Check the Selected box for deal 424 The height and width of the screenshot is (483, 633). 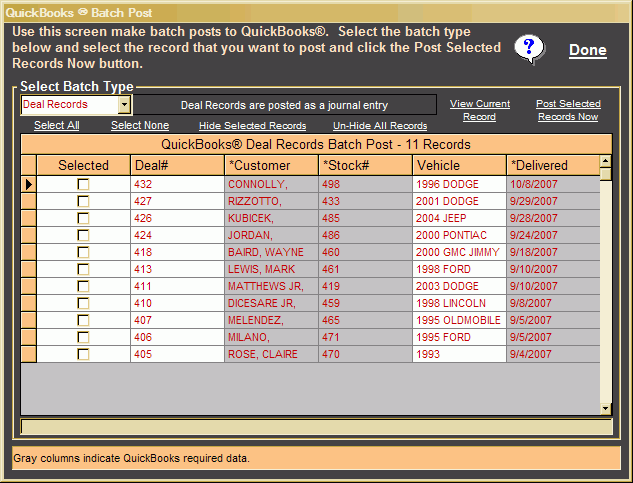(x=83, y=235)
